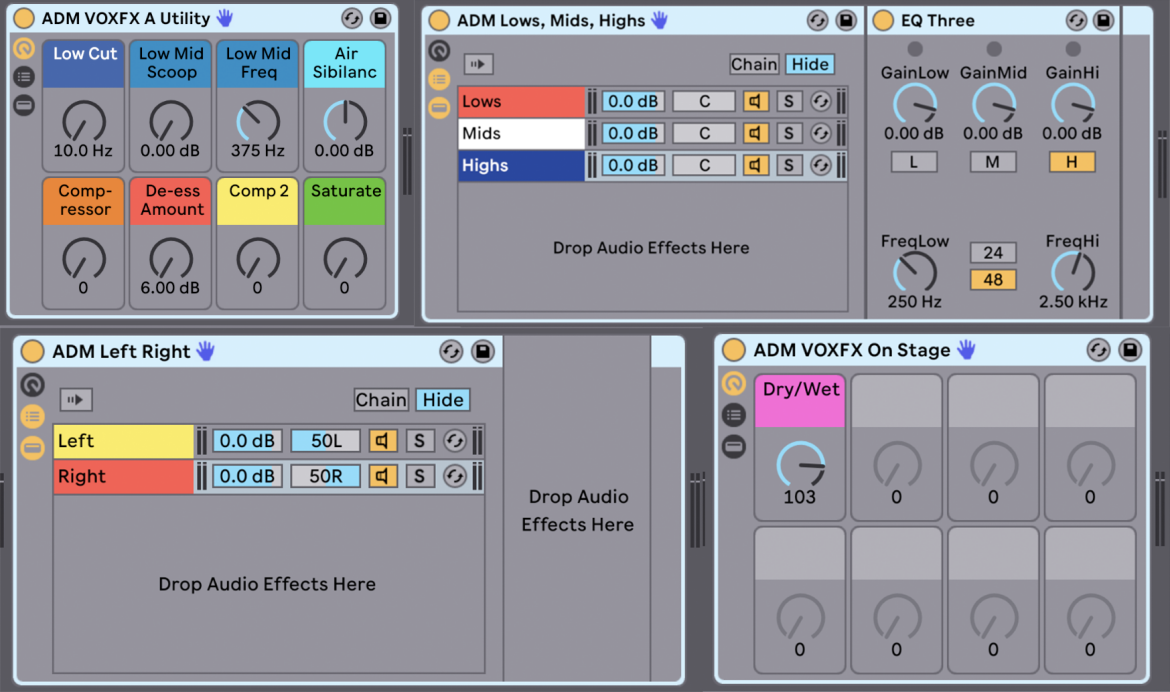Screen dimensions: 1170x692
Task: Show chain list in ADM VOXFX A Utility
Action: (24, 77)
